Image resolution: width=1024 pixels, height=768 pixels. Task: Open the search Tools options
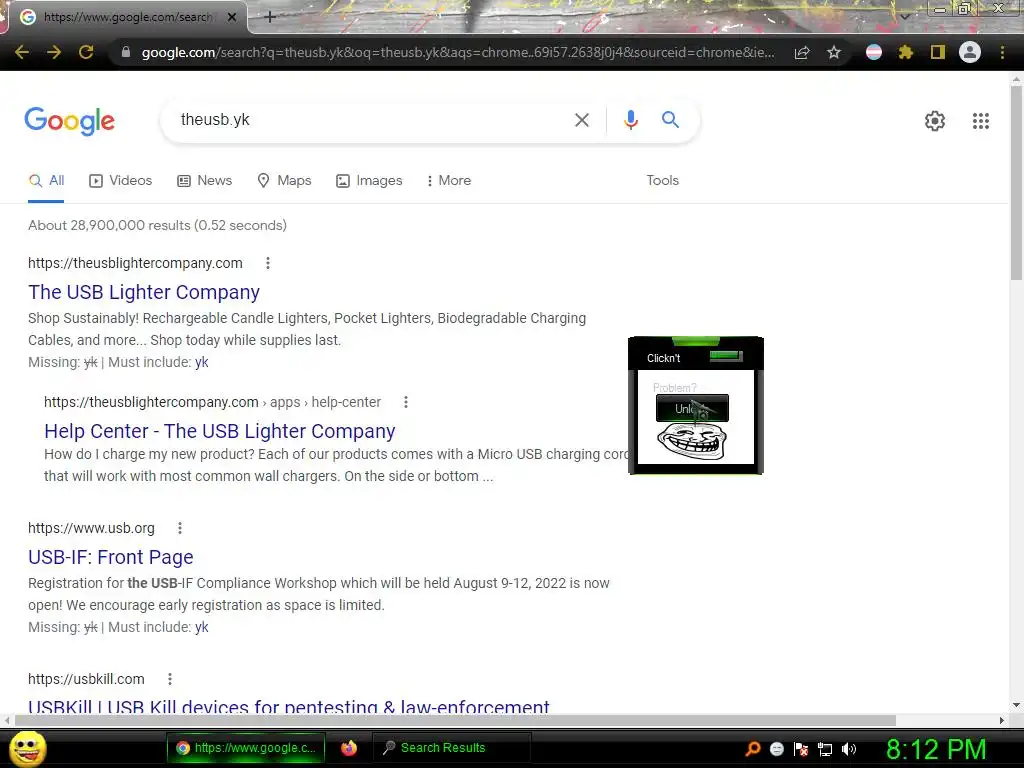[x=662, y=180]
